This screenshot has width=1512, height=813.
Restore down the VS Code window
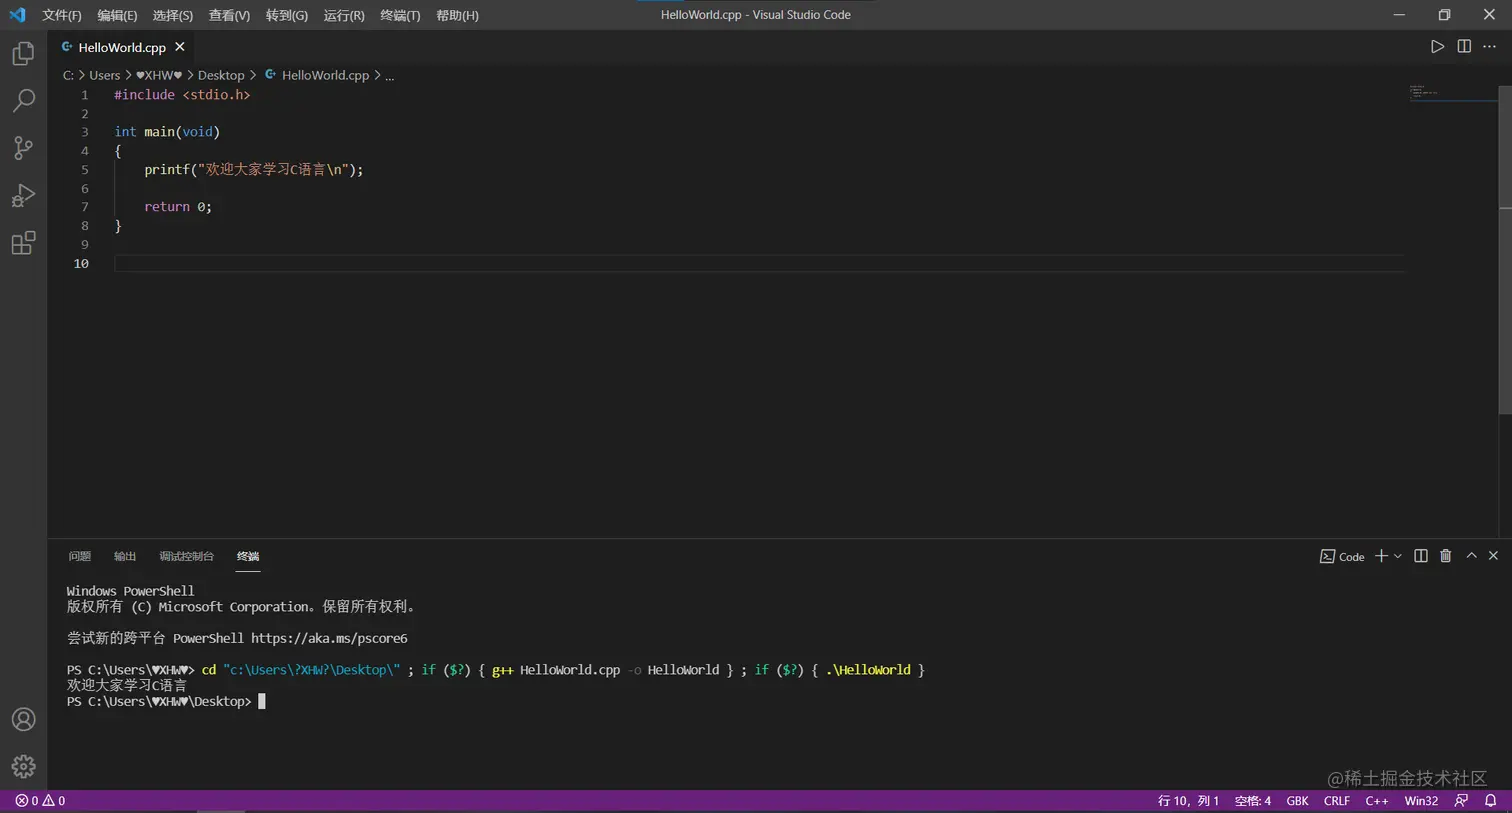coord(1444,15)
